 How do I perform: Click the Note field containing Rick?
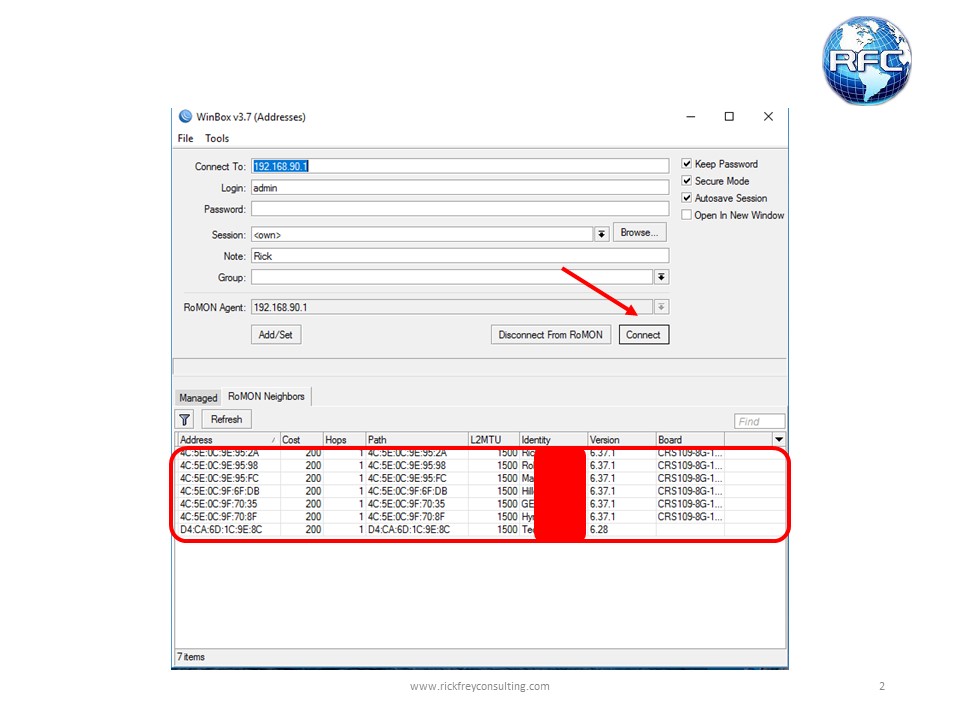[460, 256]
